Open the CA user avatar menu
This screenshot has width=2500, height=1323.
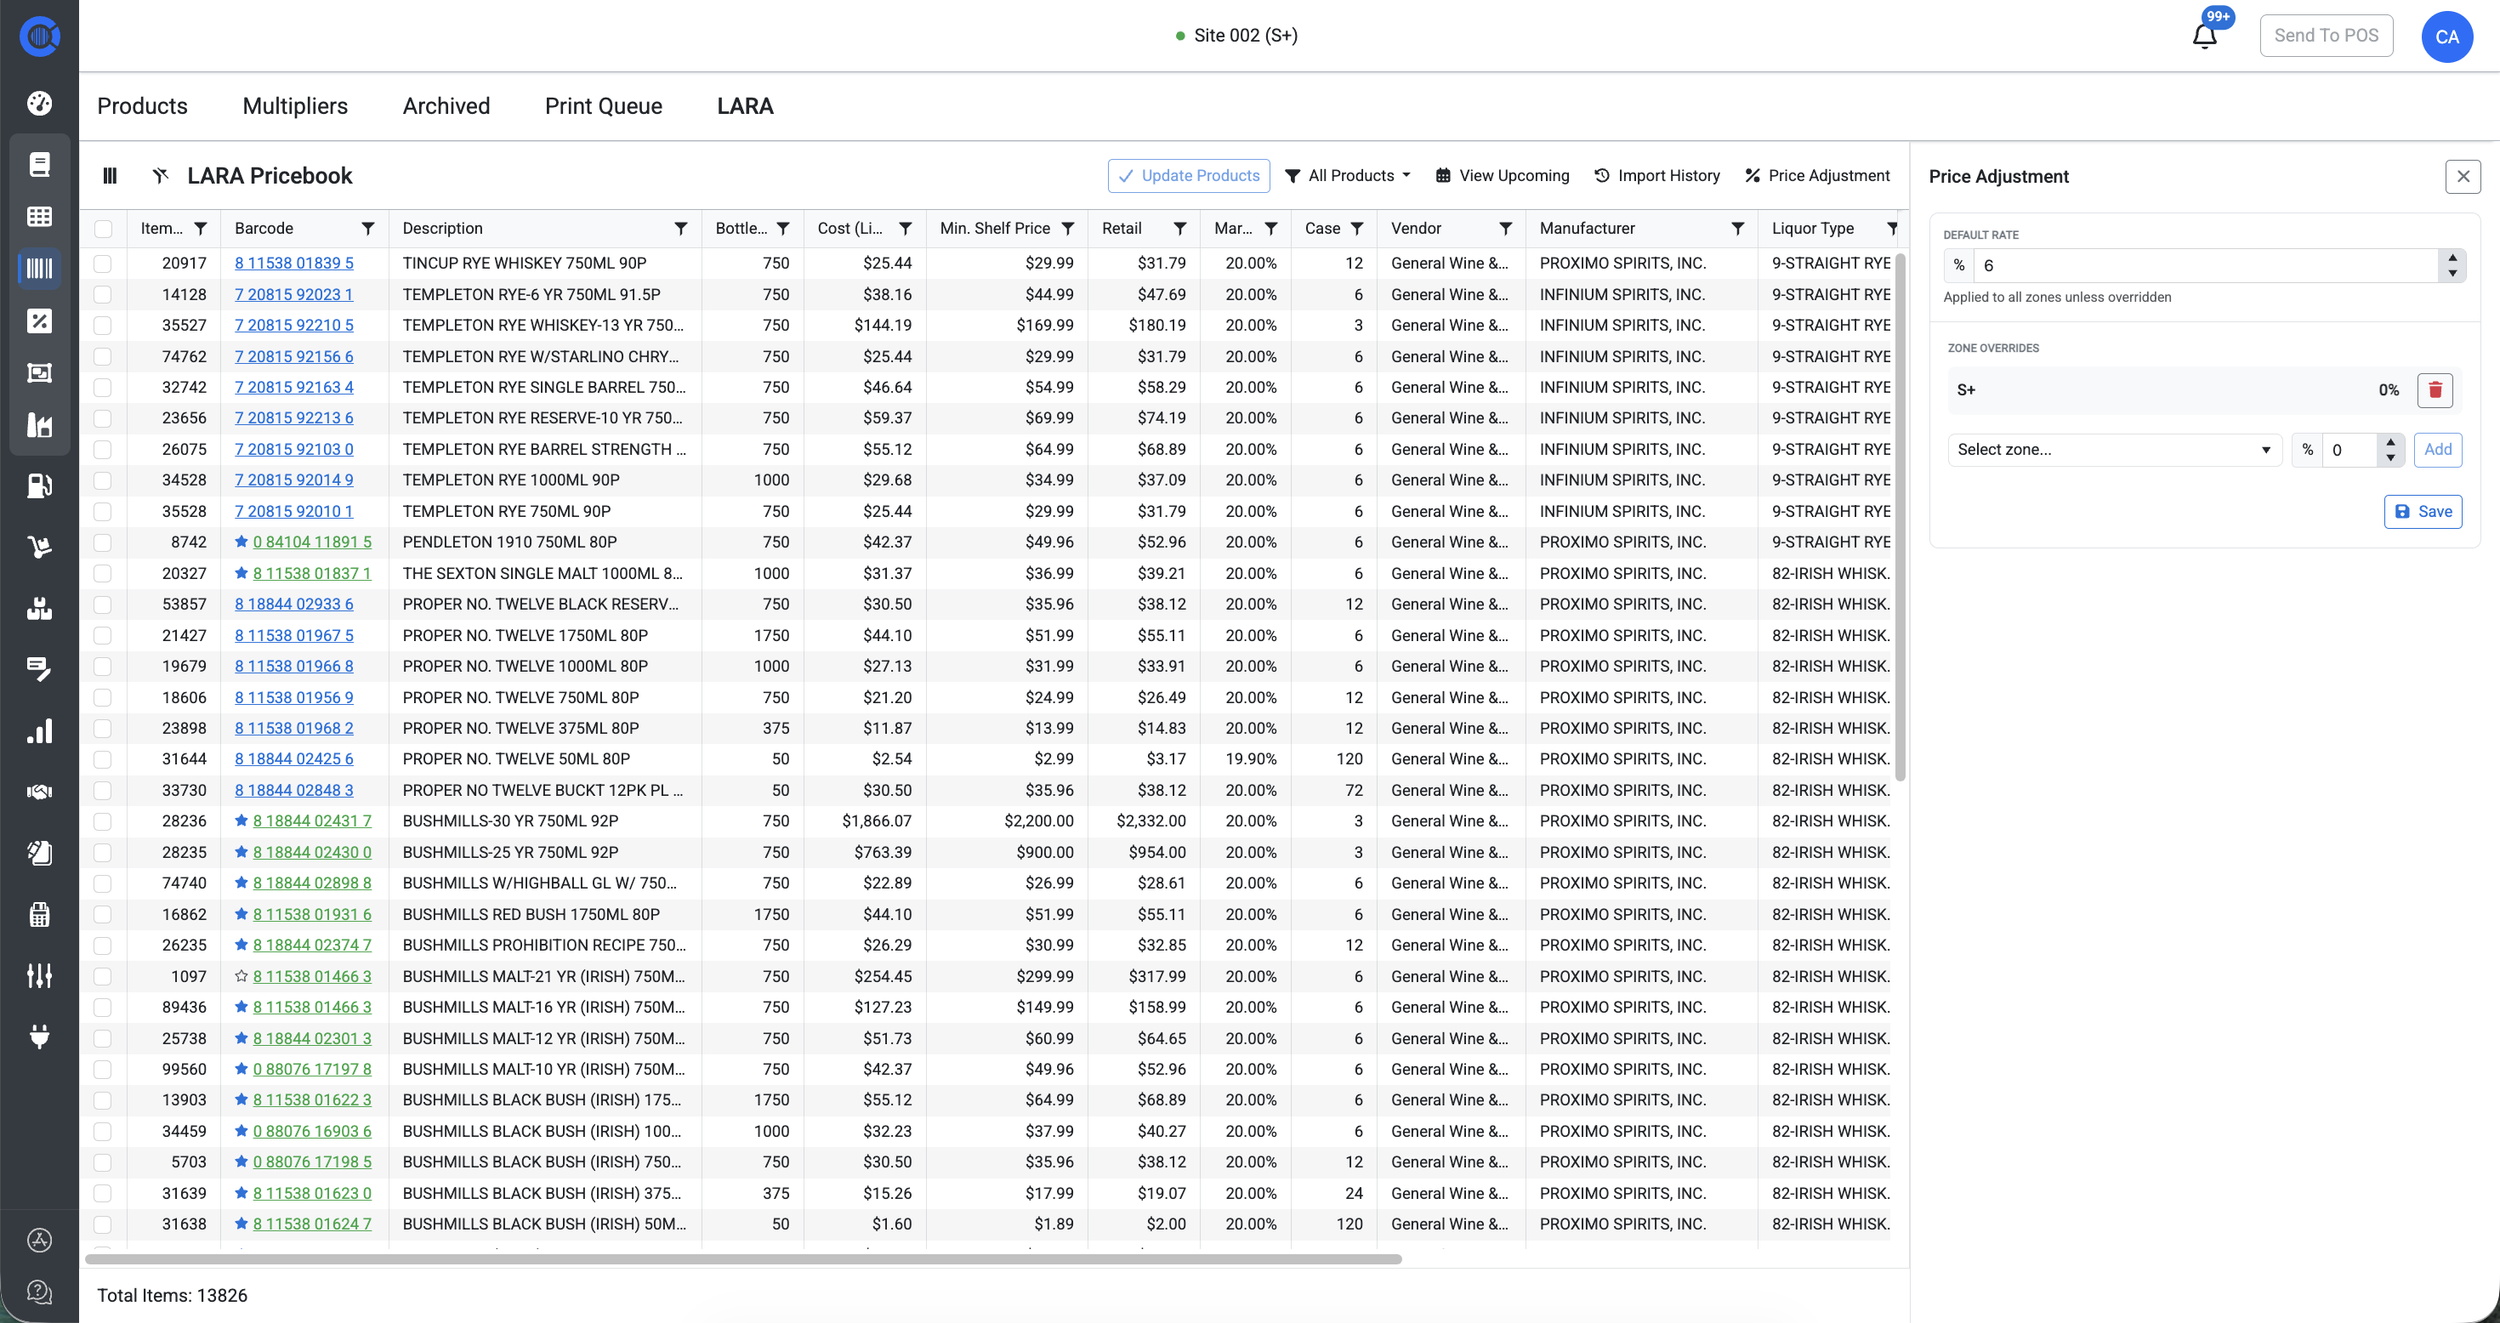[x=2447, y=37]
